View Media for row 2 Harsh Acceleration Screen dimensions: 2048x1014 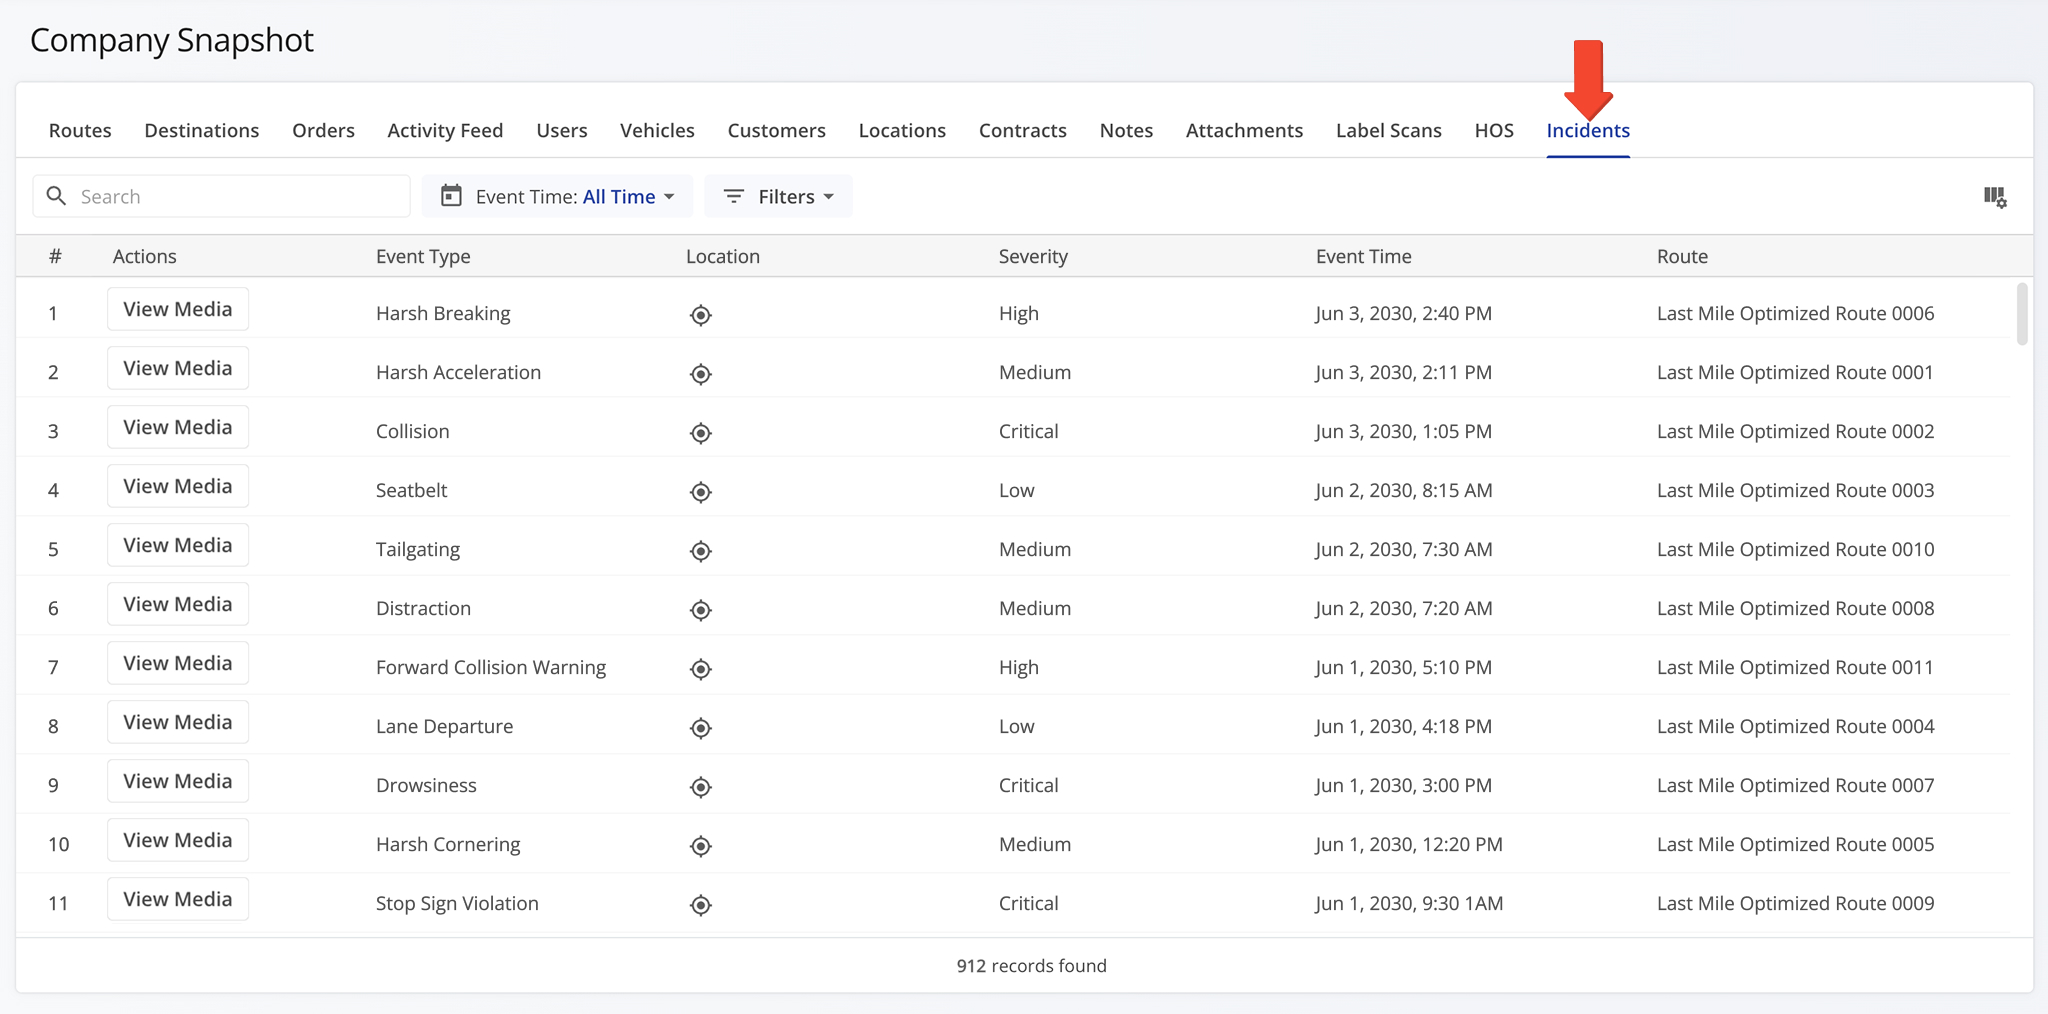point(178,368)
